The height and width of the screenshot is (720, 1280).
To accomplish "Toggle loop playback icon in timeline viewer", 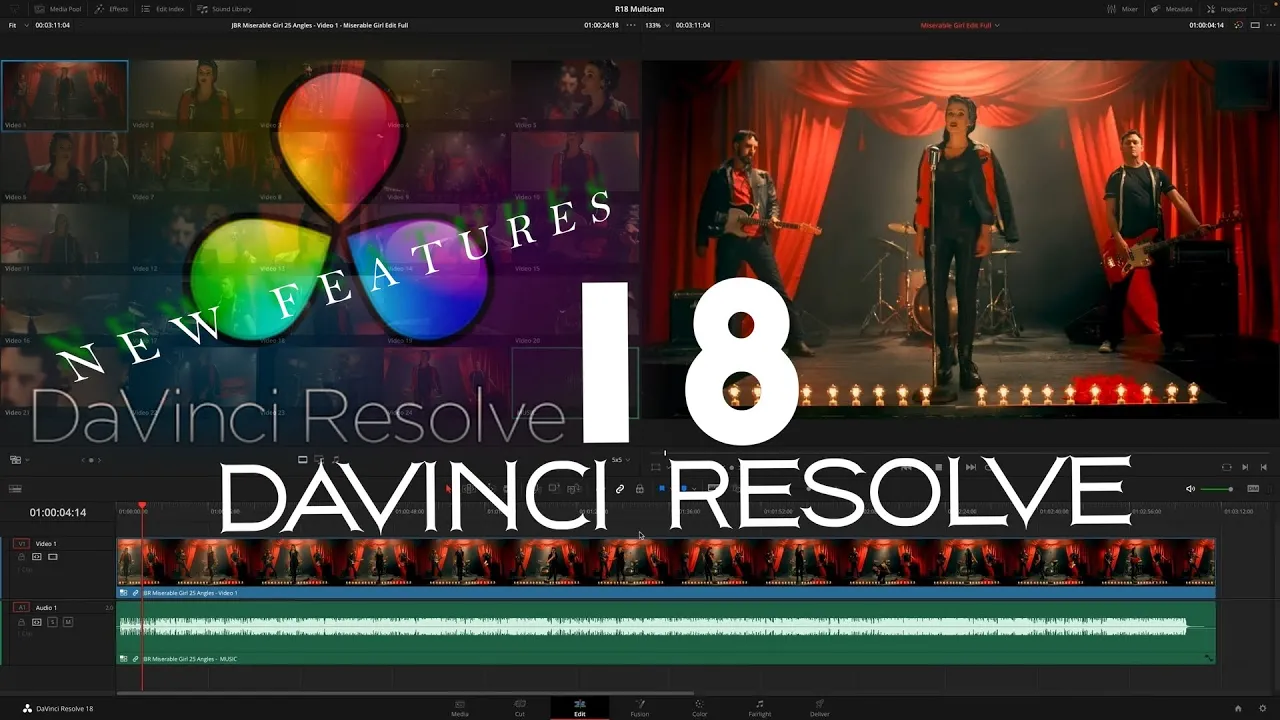I will pos(1227,467).
